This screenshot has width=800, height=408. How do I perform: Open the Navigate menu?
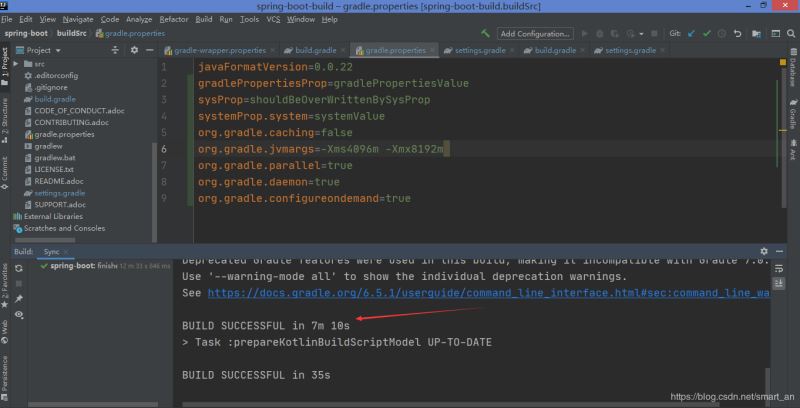[78, 19]
